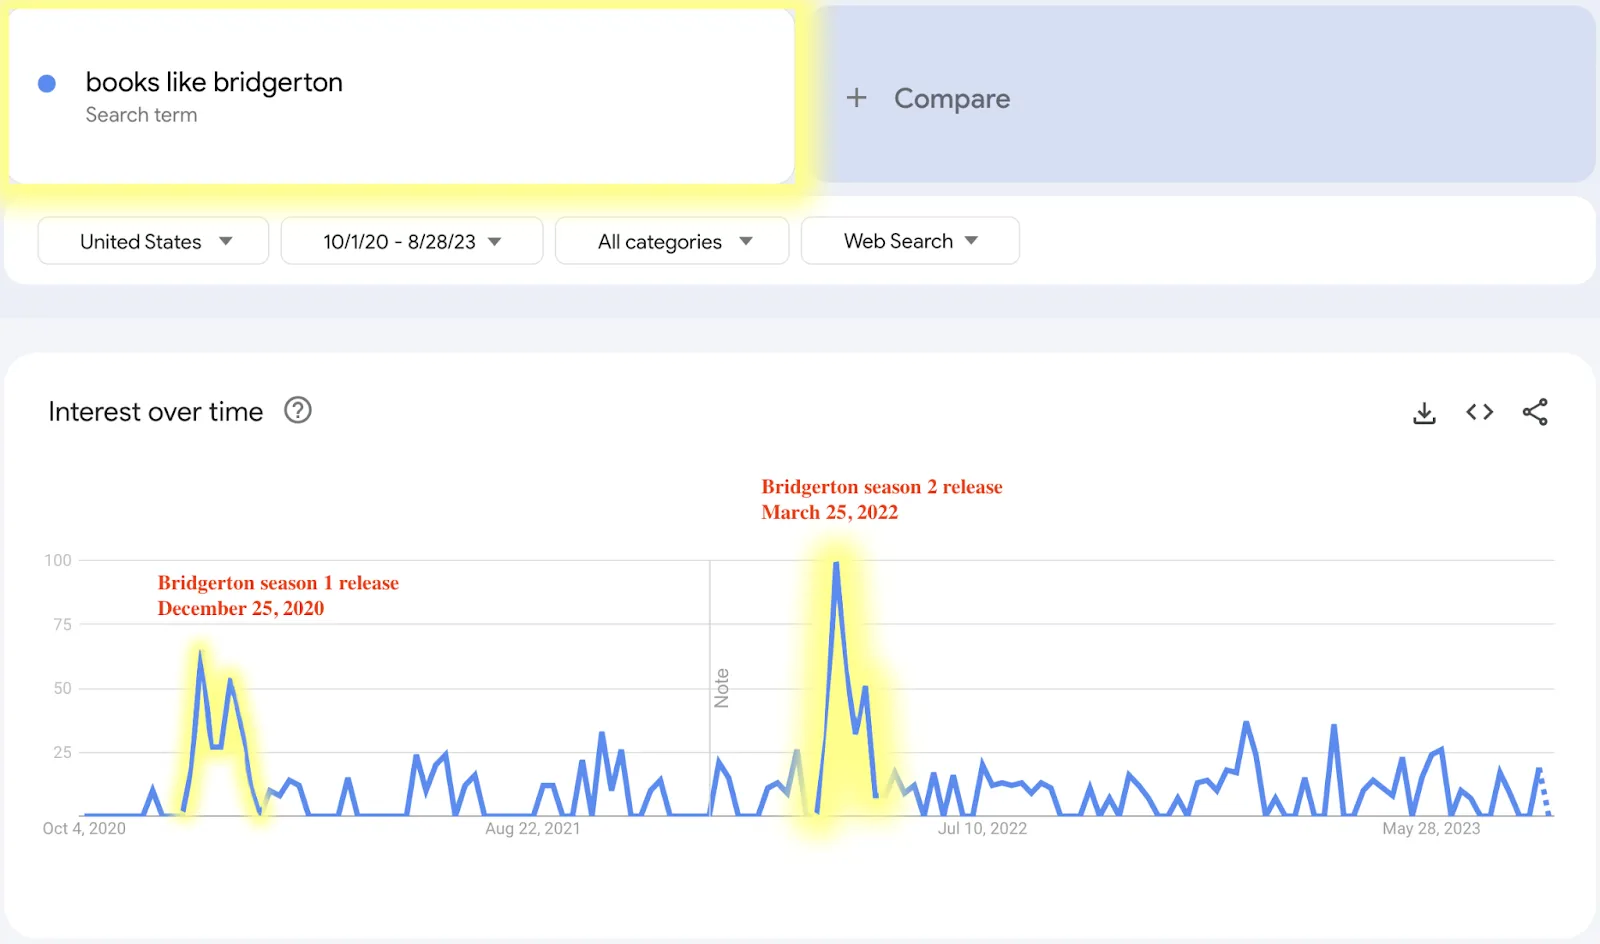
Task: Edit the books like bridgerton search term
Action: 214,82
